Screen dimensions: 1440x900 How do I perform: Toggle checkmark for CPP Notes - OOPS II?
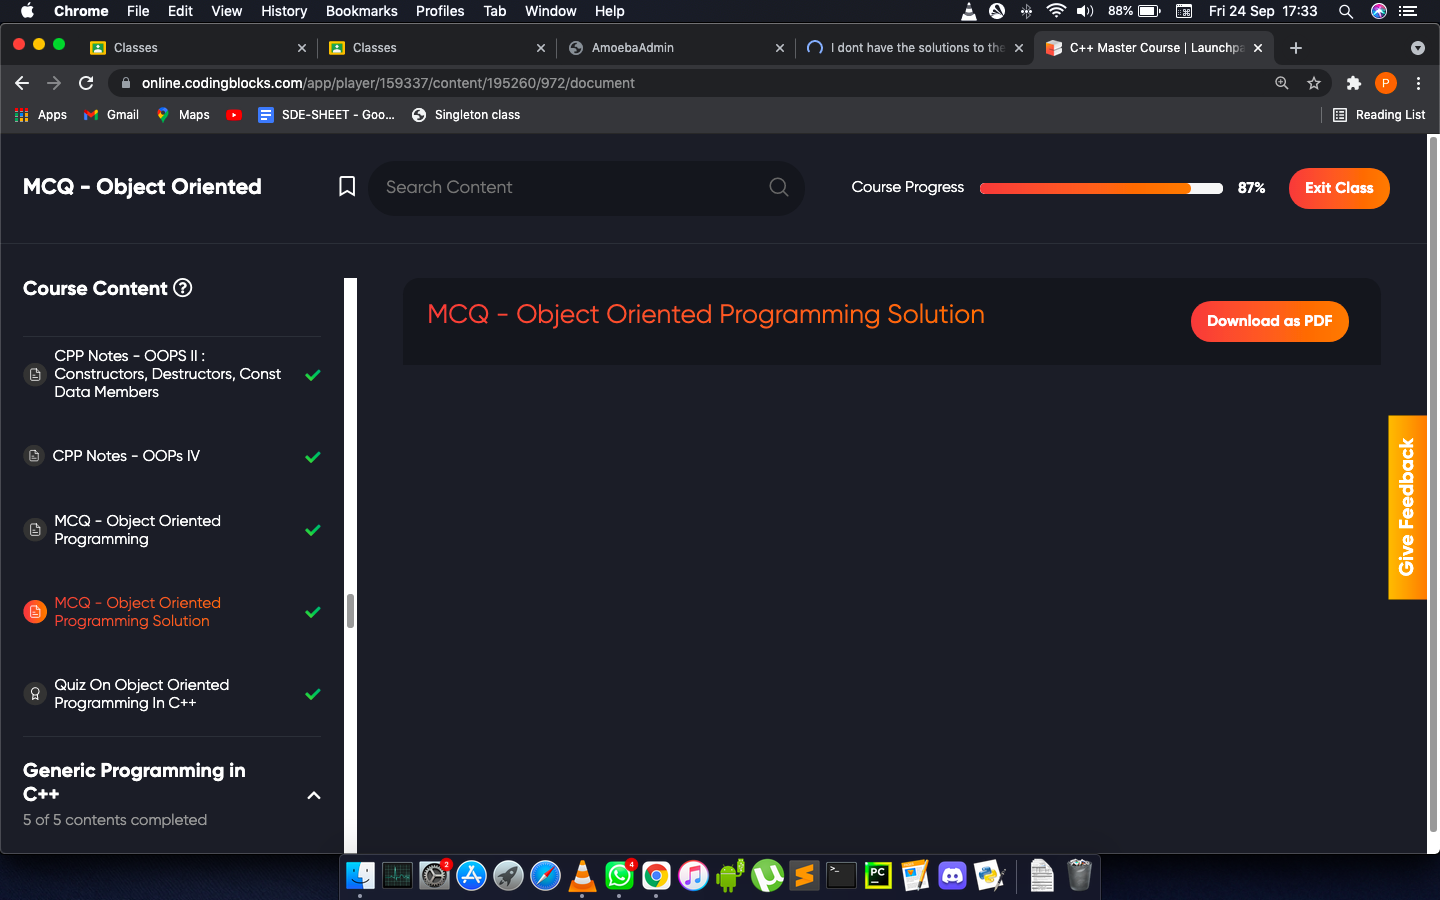313,375
